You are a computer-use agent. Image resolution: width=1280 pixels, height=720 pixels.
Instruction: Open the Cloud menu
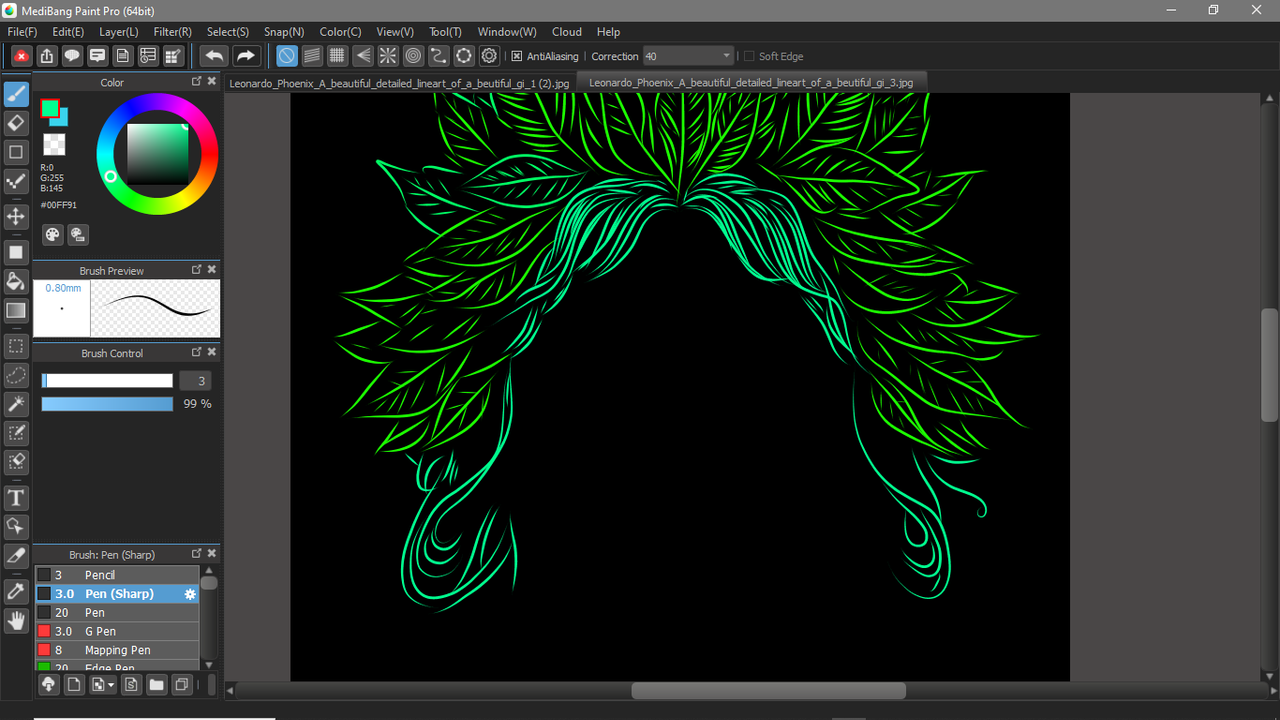(x=567, y=32)
